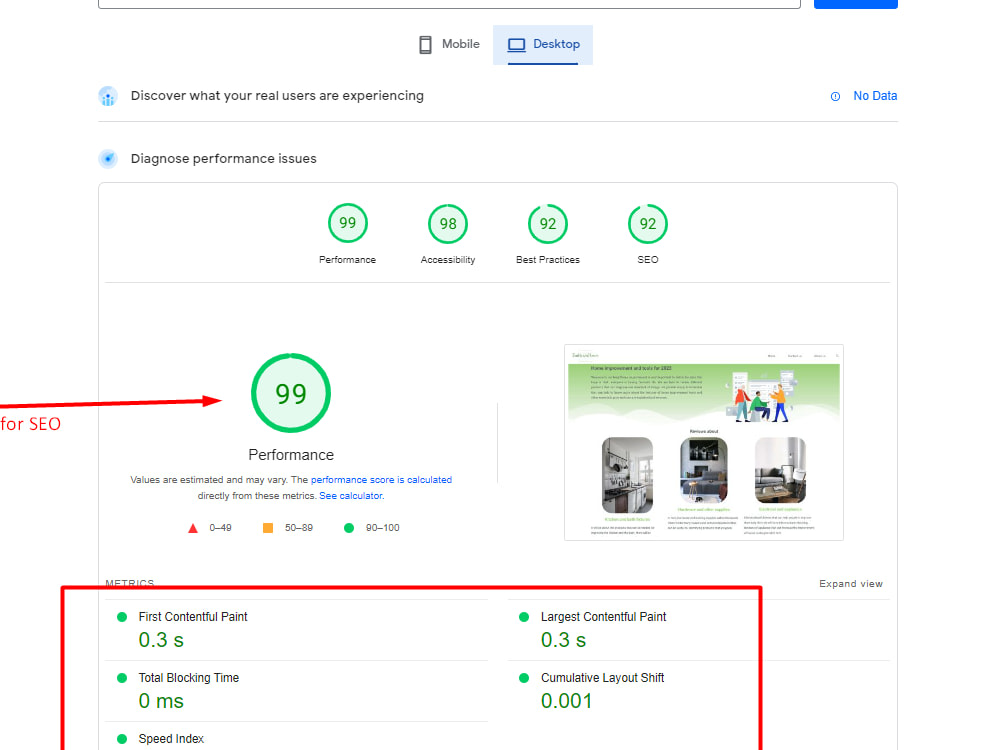
Task: Click green dot beside First Contentful Paint
Action: [x=122, y=617]
